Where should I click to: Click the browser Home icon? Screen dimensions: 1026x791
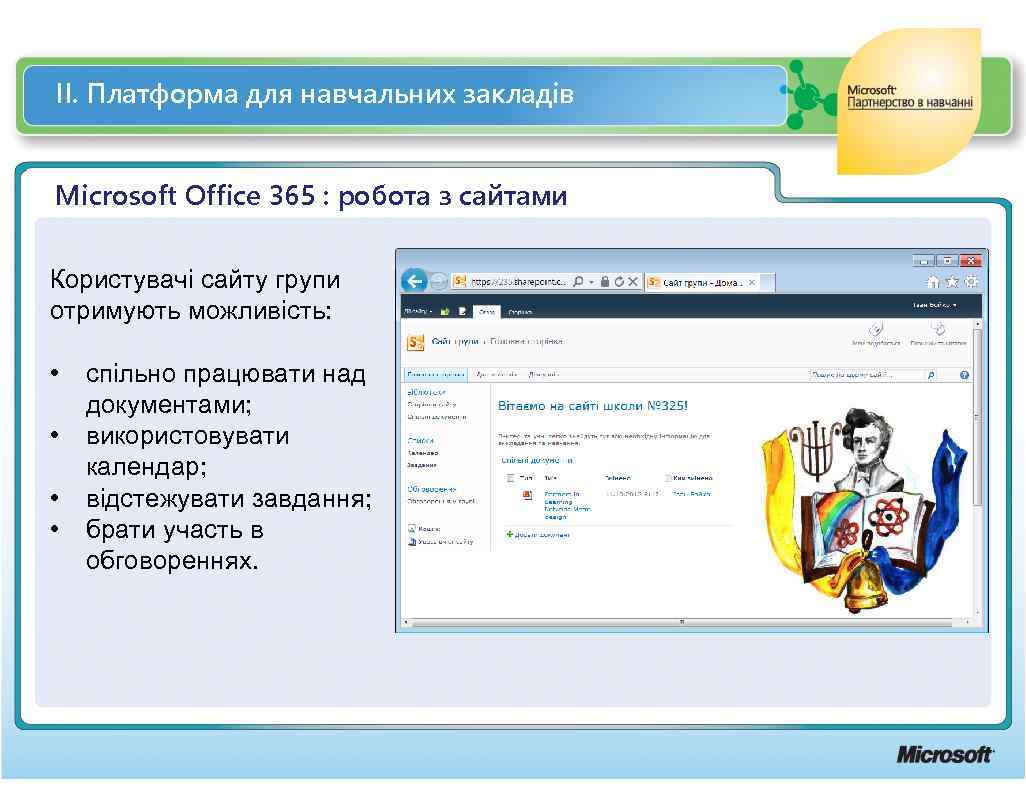pos(933,282)
